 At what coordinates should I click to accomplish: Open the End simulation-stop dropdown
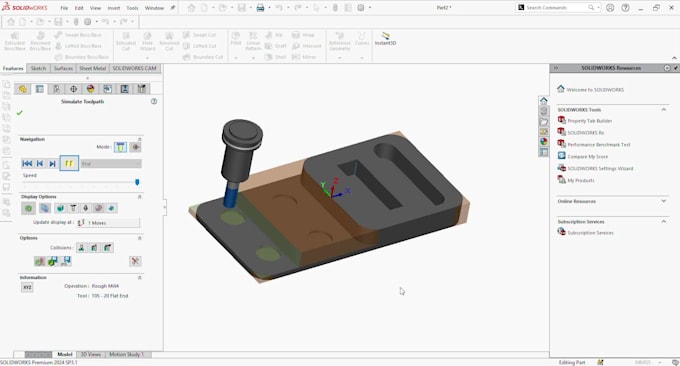111,163
